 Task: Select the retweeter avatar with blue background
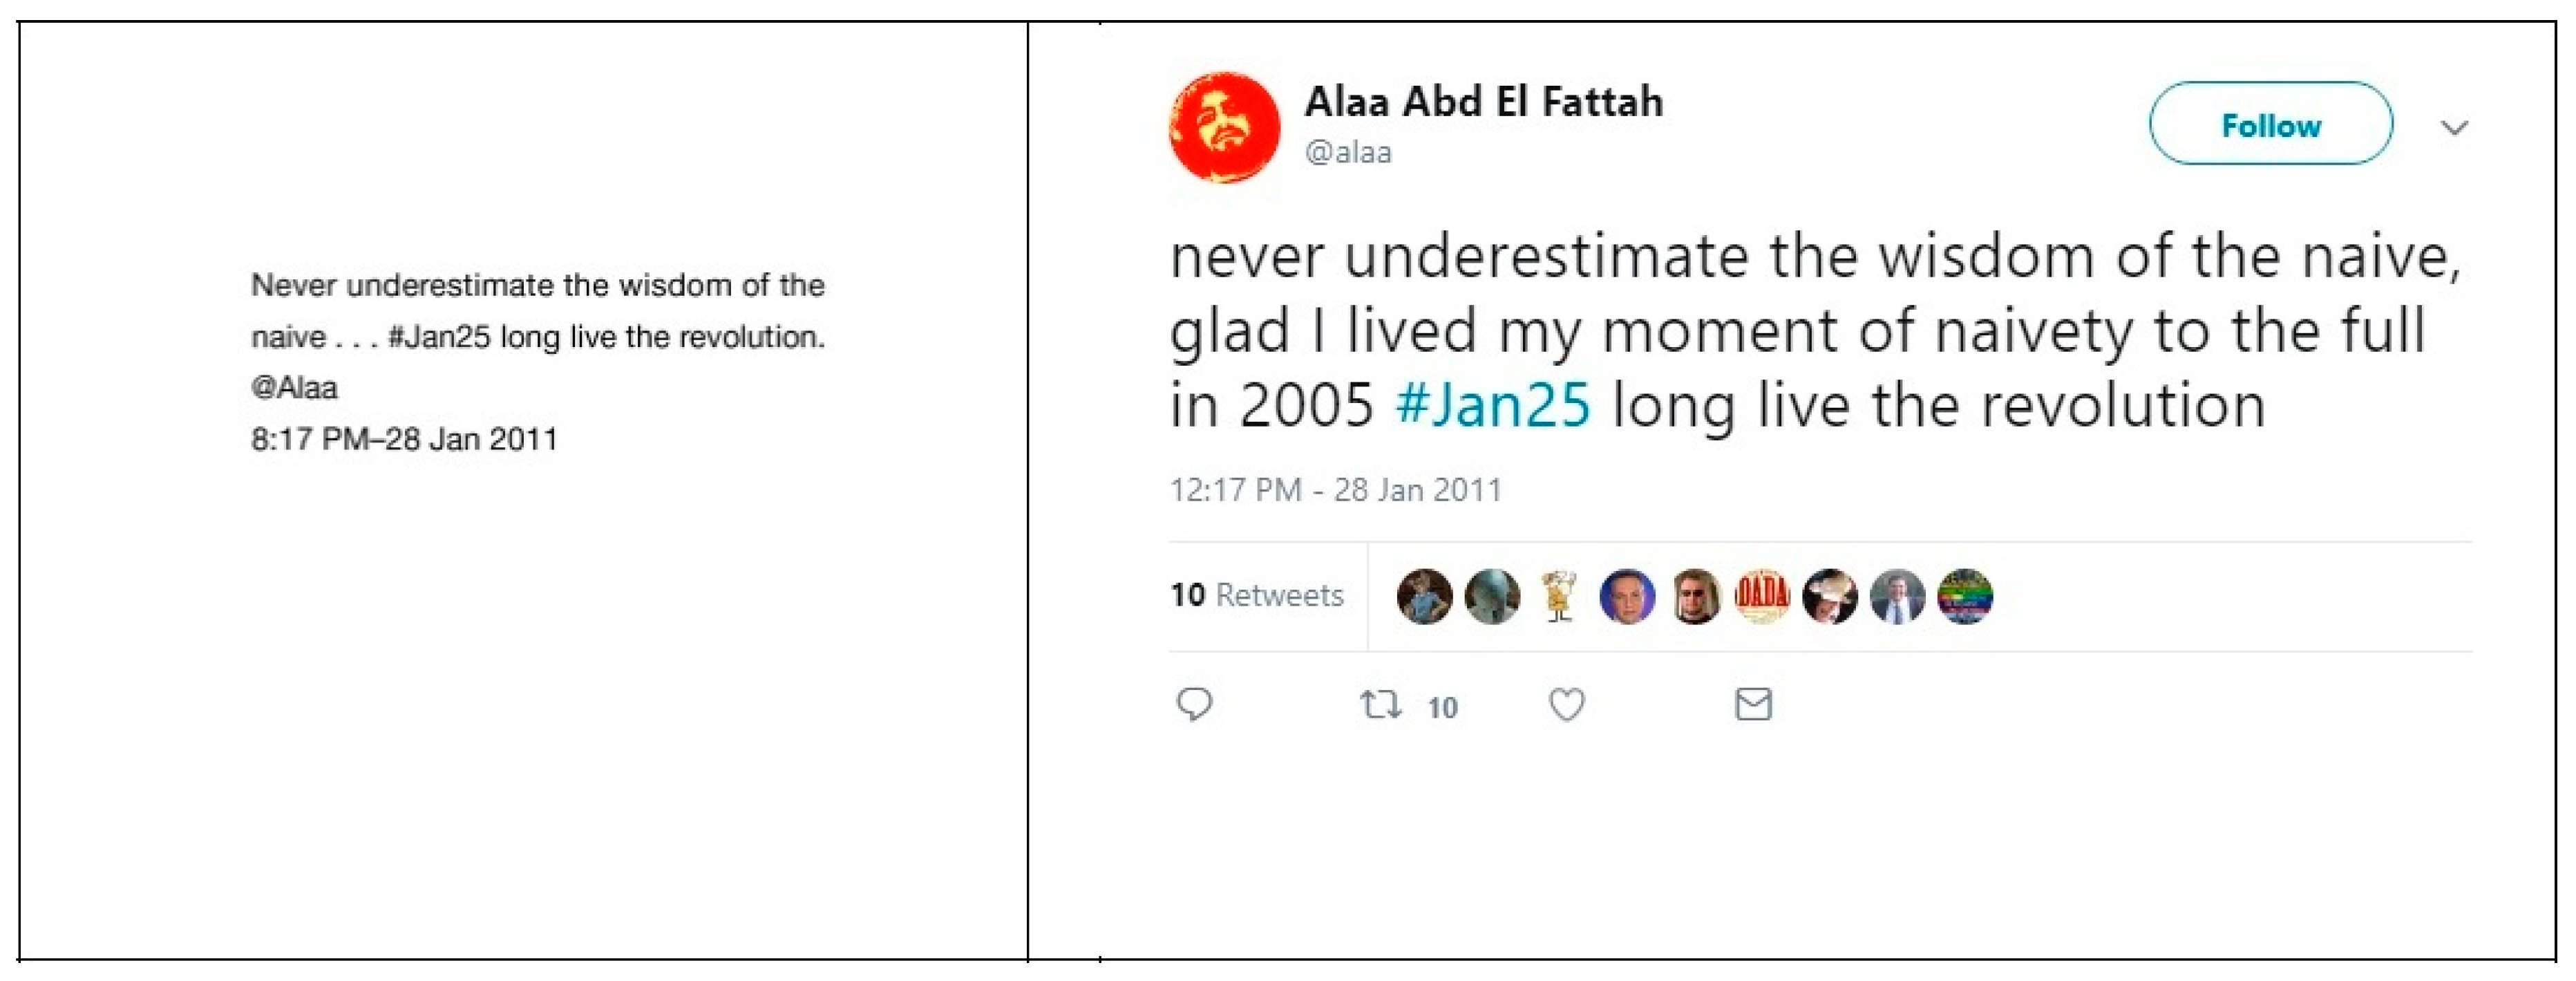pos(1627,596)
